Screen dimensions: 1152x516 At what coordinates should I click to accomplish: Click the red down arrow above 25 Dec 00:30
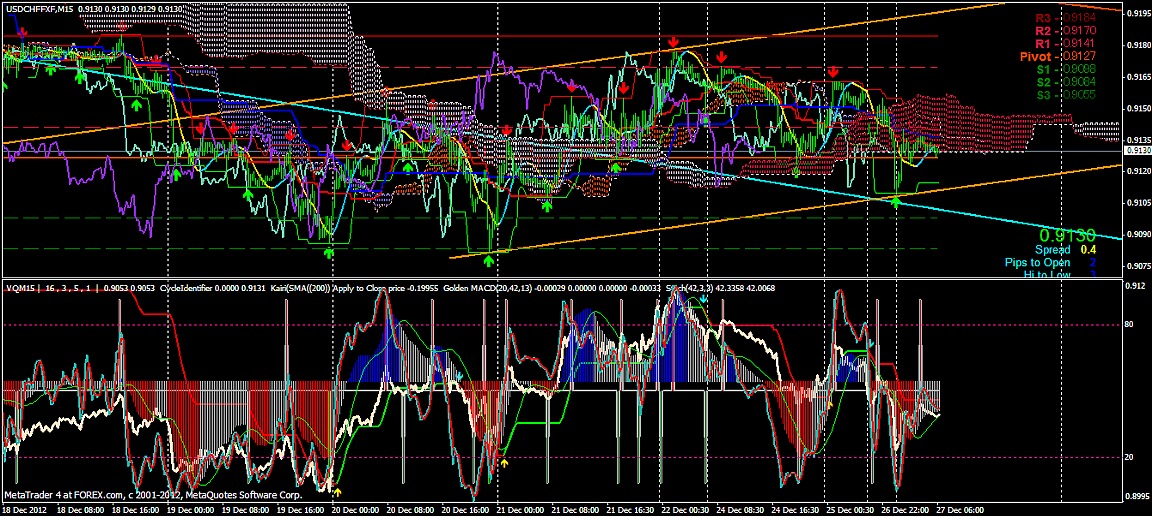click(832, 71)
